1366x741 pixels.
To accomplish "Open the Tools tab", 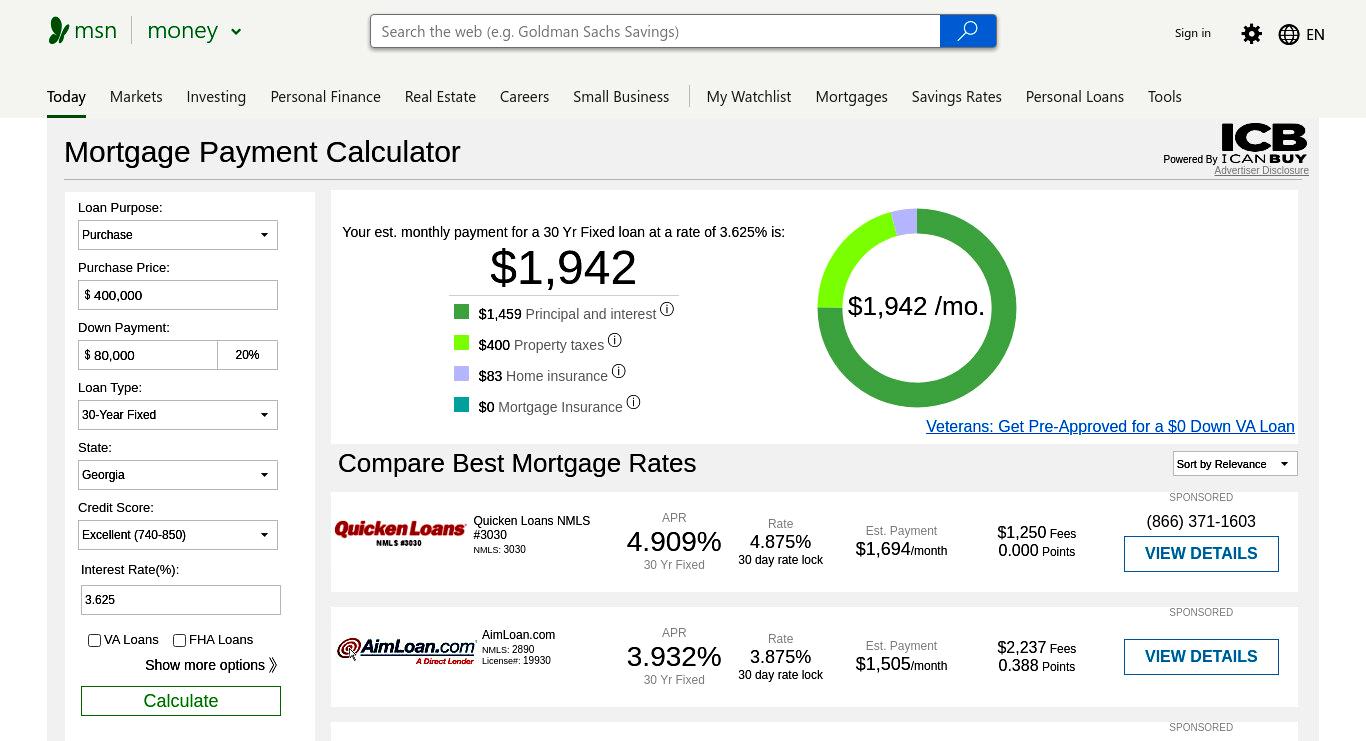I will tap(1164, 97).
